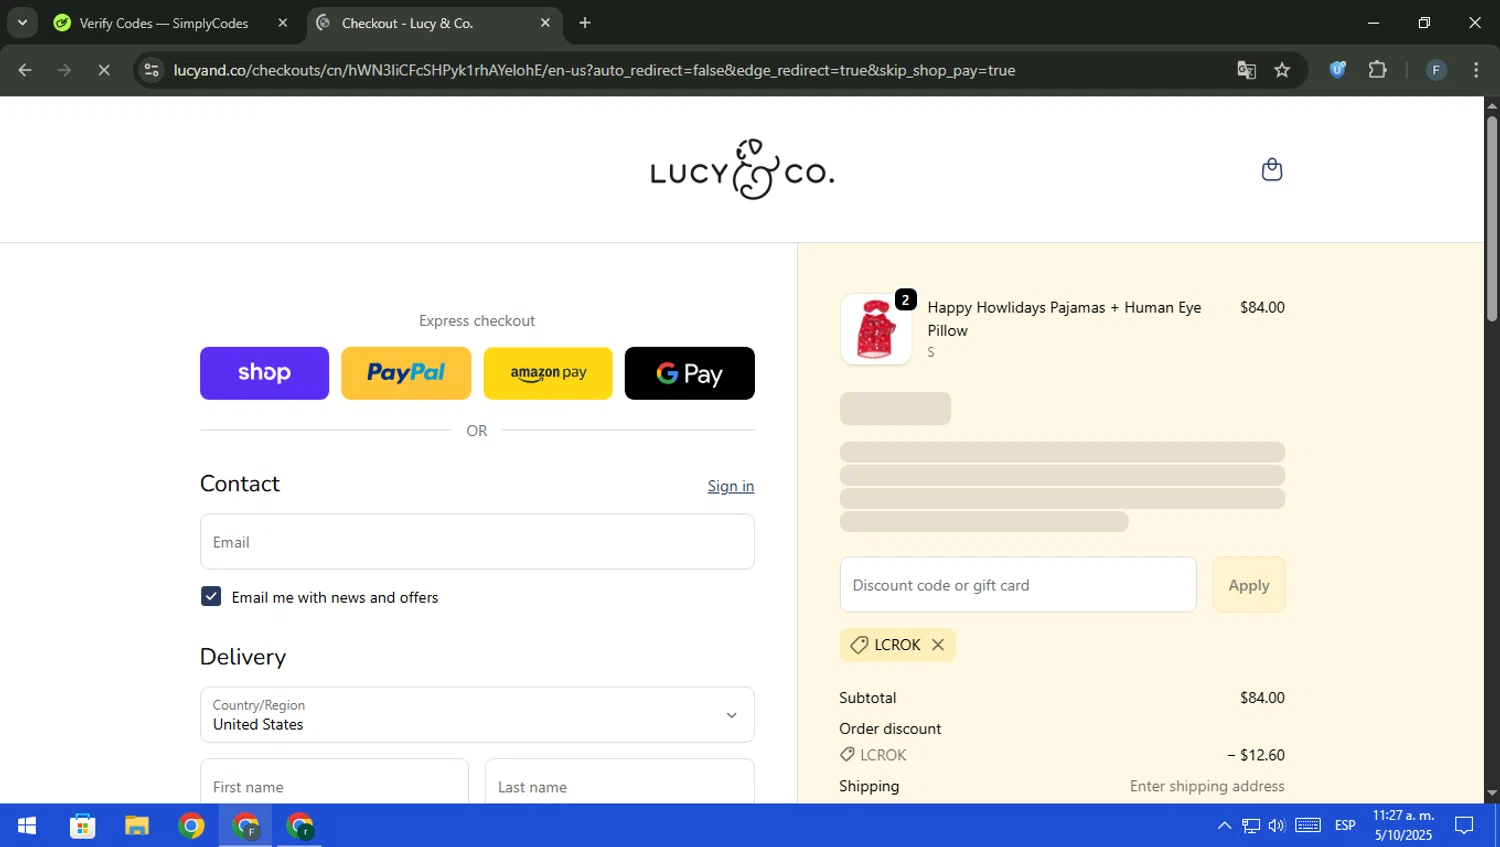Click the LCROK discount tag label
Screen dimensions: 1500x847
(897, 645)
